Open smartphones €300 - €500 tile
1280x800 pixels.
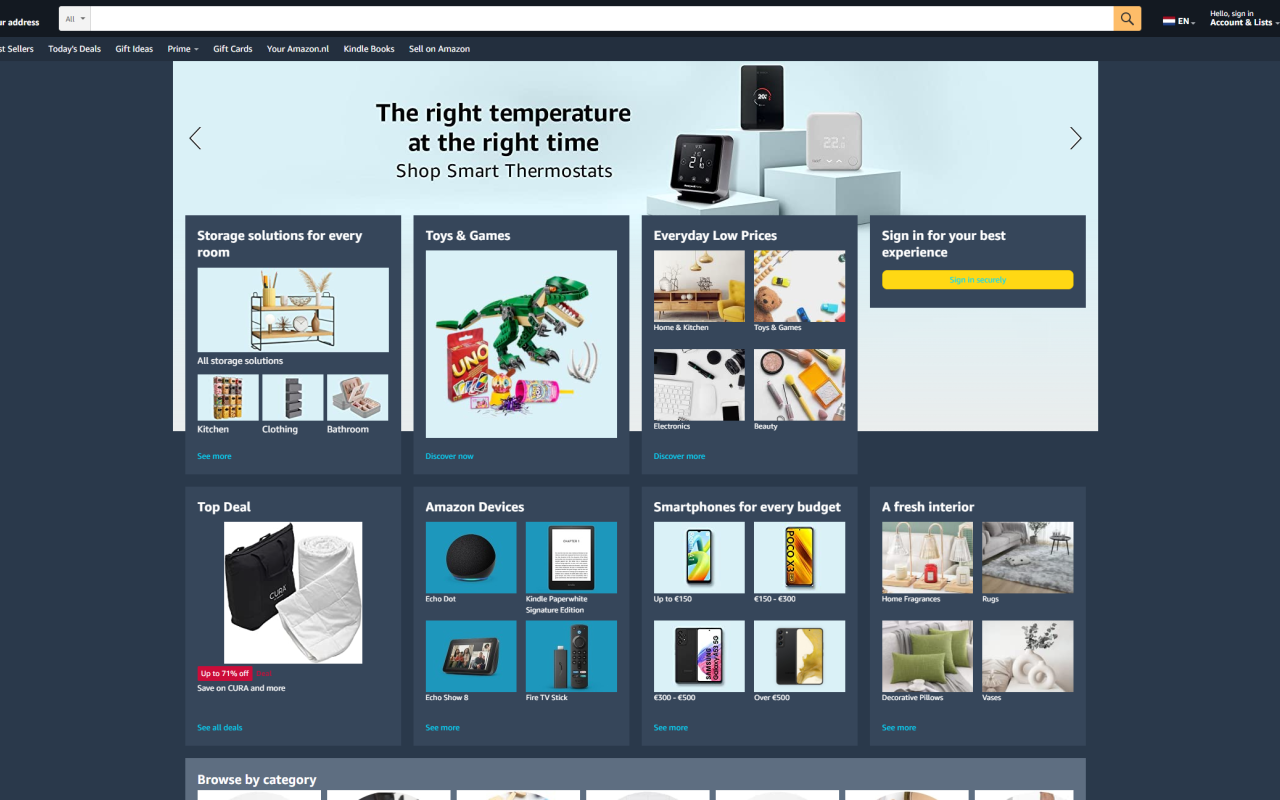coord(699,656)
